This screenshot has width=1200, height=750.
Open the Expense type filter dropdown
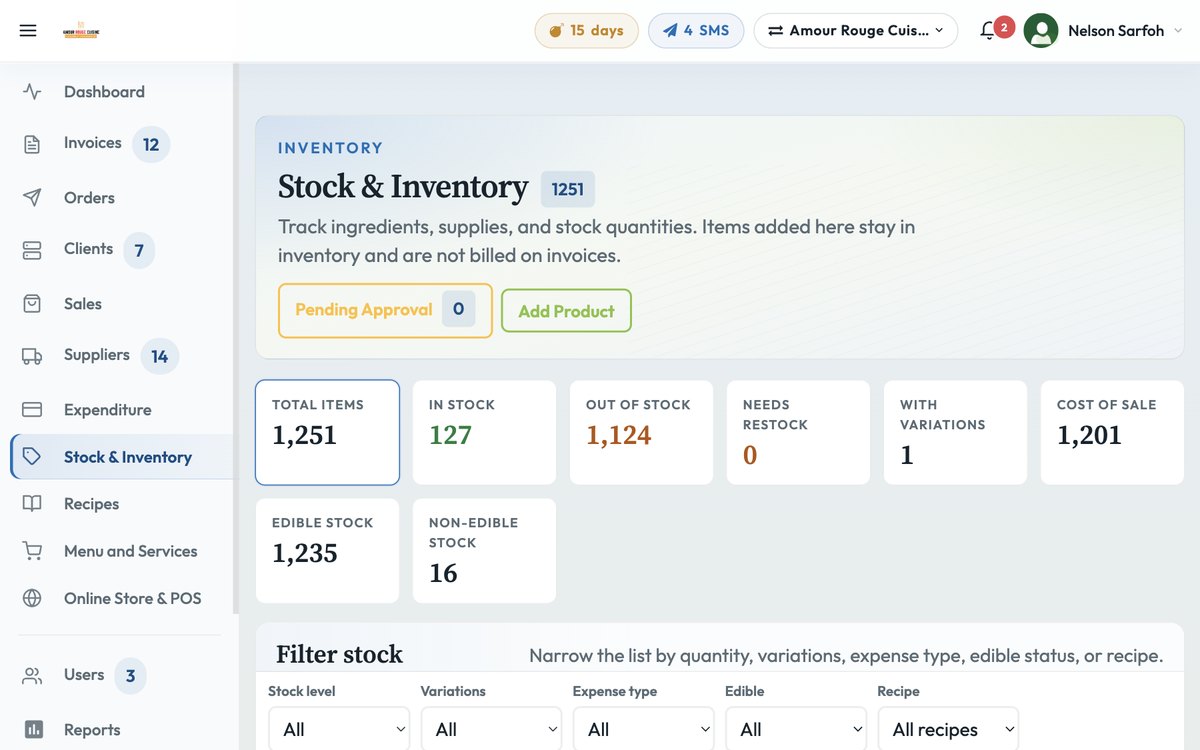643,730
